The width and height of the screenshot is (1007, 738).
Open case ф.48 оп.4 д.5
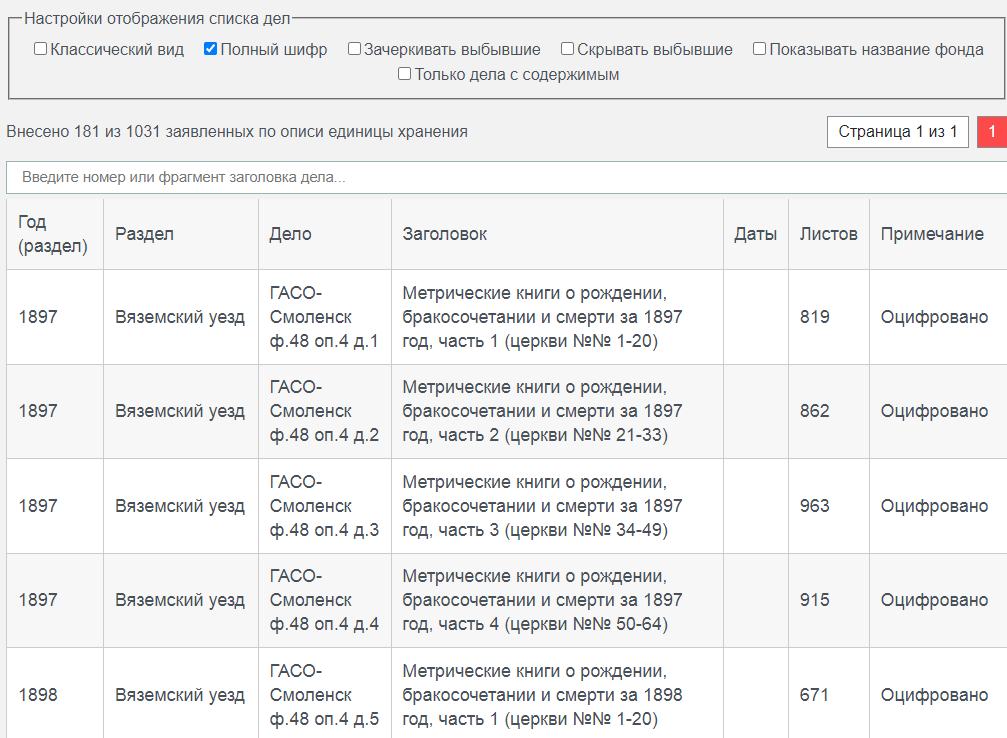pos(324,694)
